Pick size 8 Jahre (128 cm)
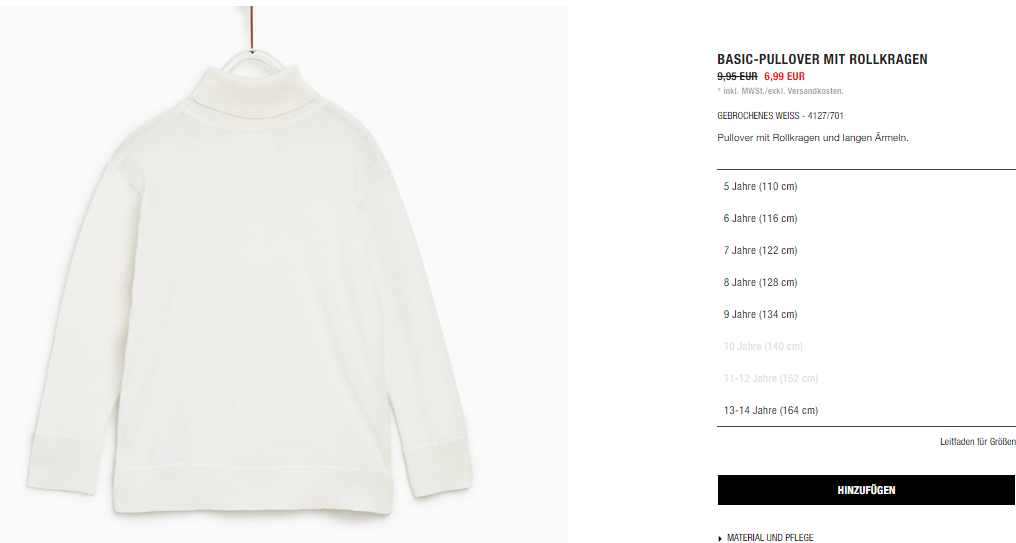Screen dimensions: 1016x543 866,283
